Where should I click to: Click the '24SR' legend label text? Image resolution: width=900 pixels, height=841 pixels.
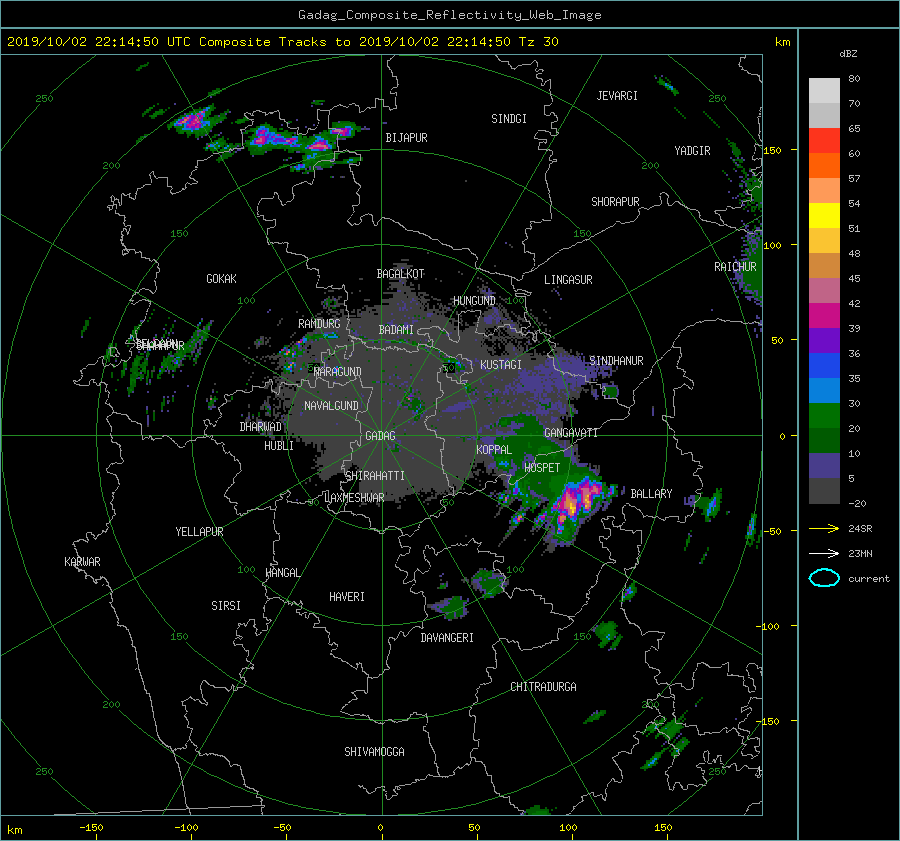tap(860, 529)
